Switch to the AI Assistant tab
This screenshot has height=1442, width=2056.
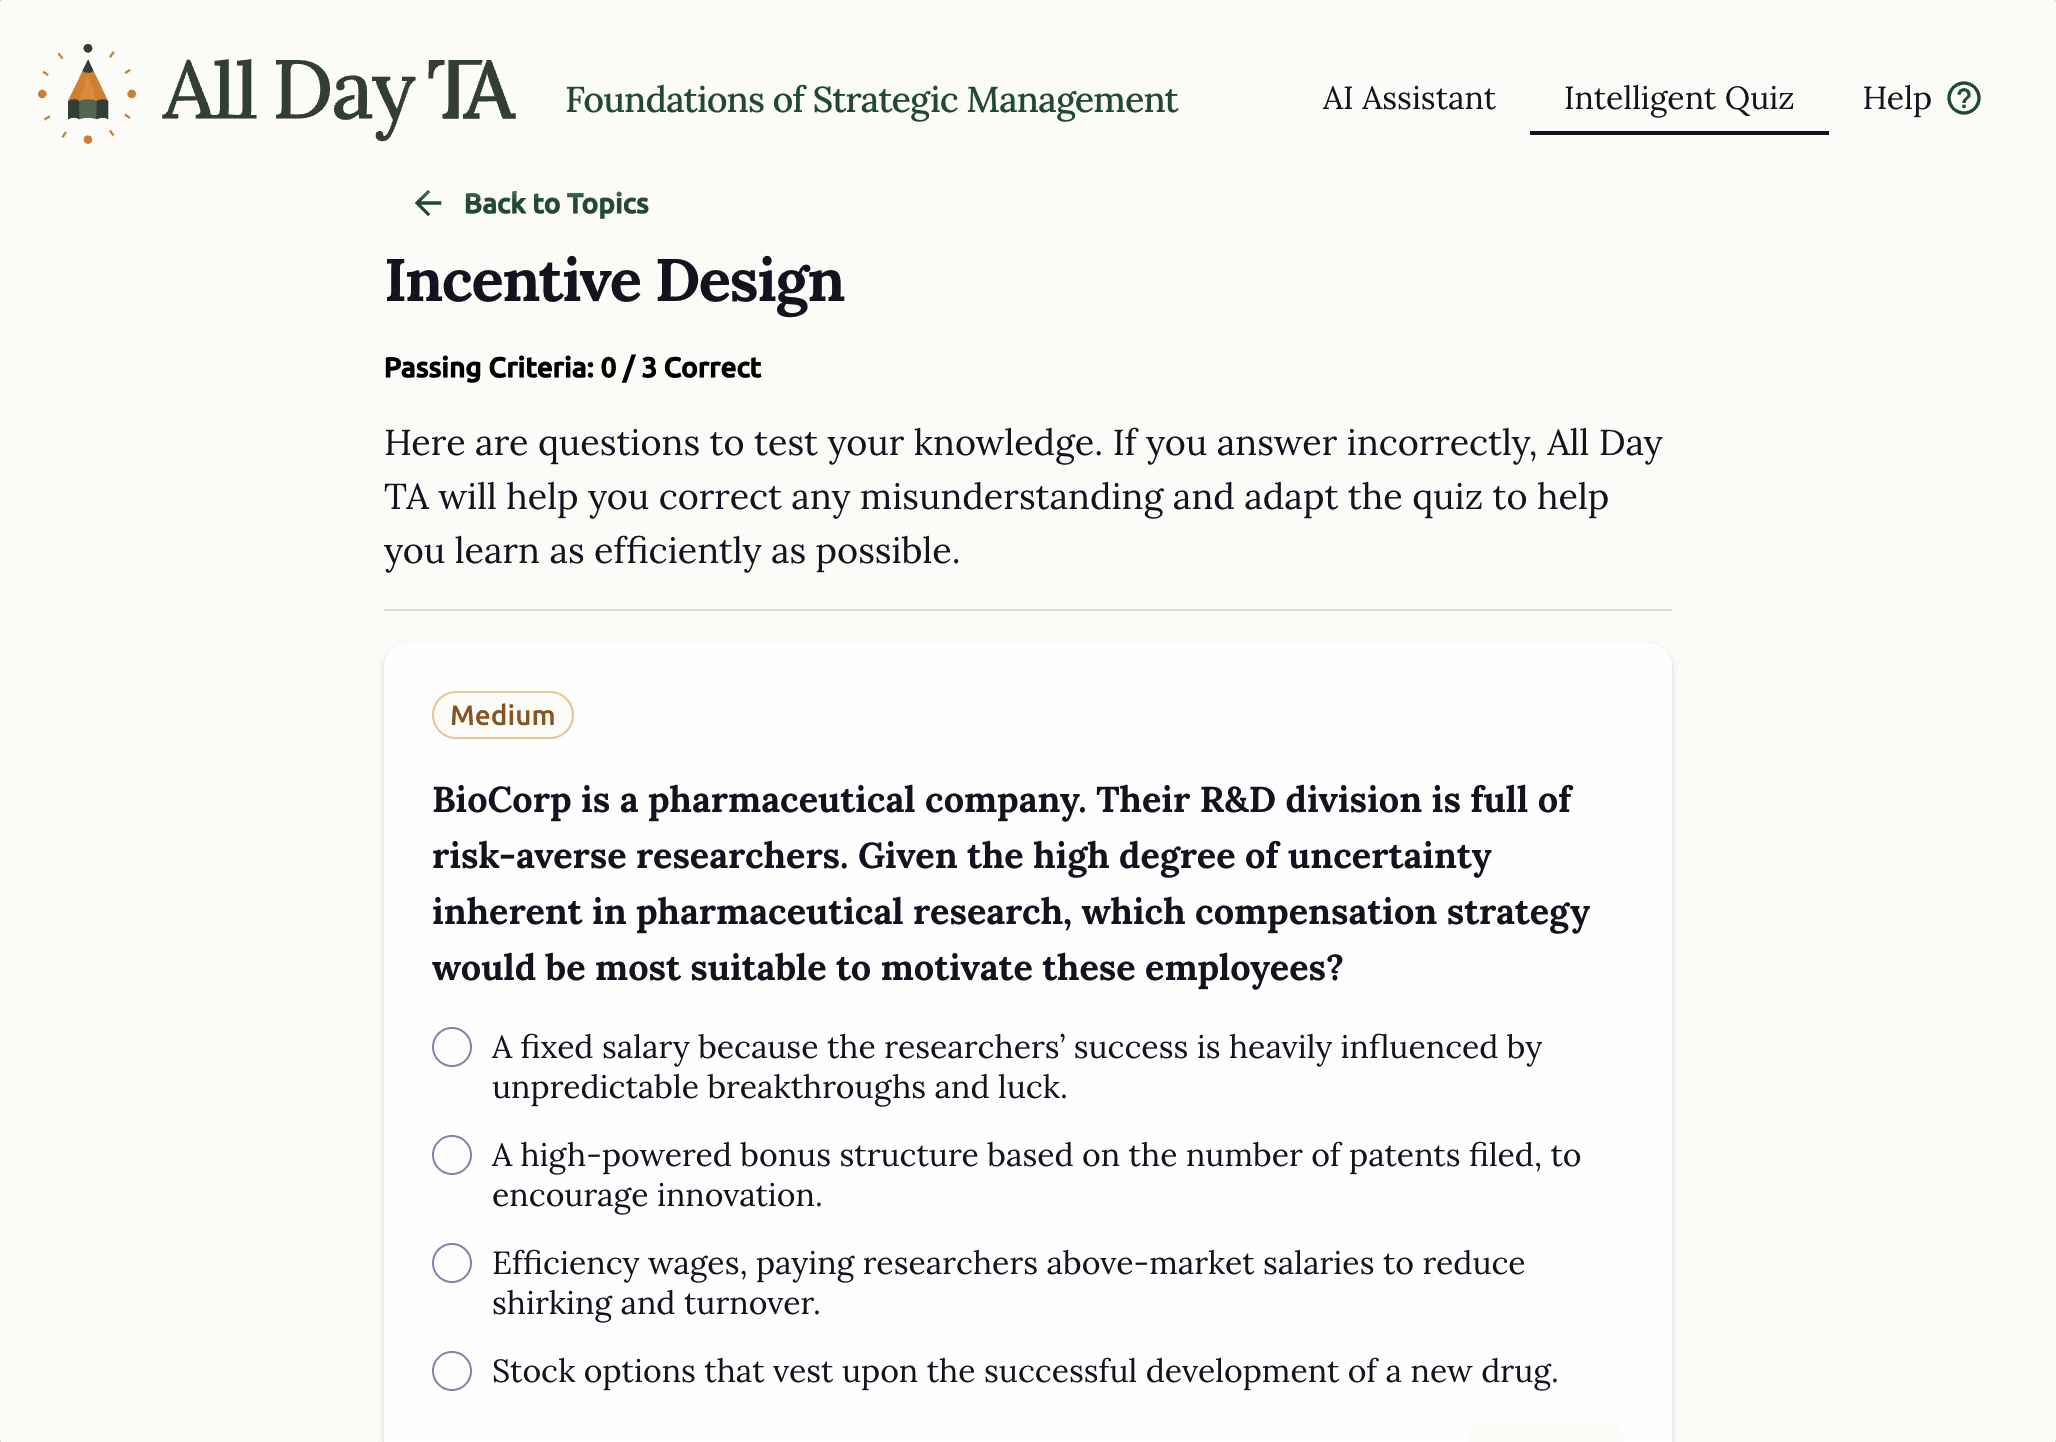(x=1408, y=98)
